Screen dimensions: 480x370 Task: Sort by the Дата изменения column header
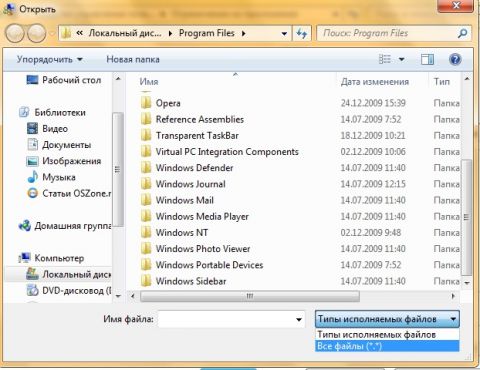tap(374, 82)
